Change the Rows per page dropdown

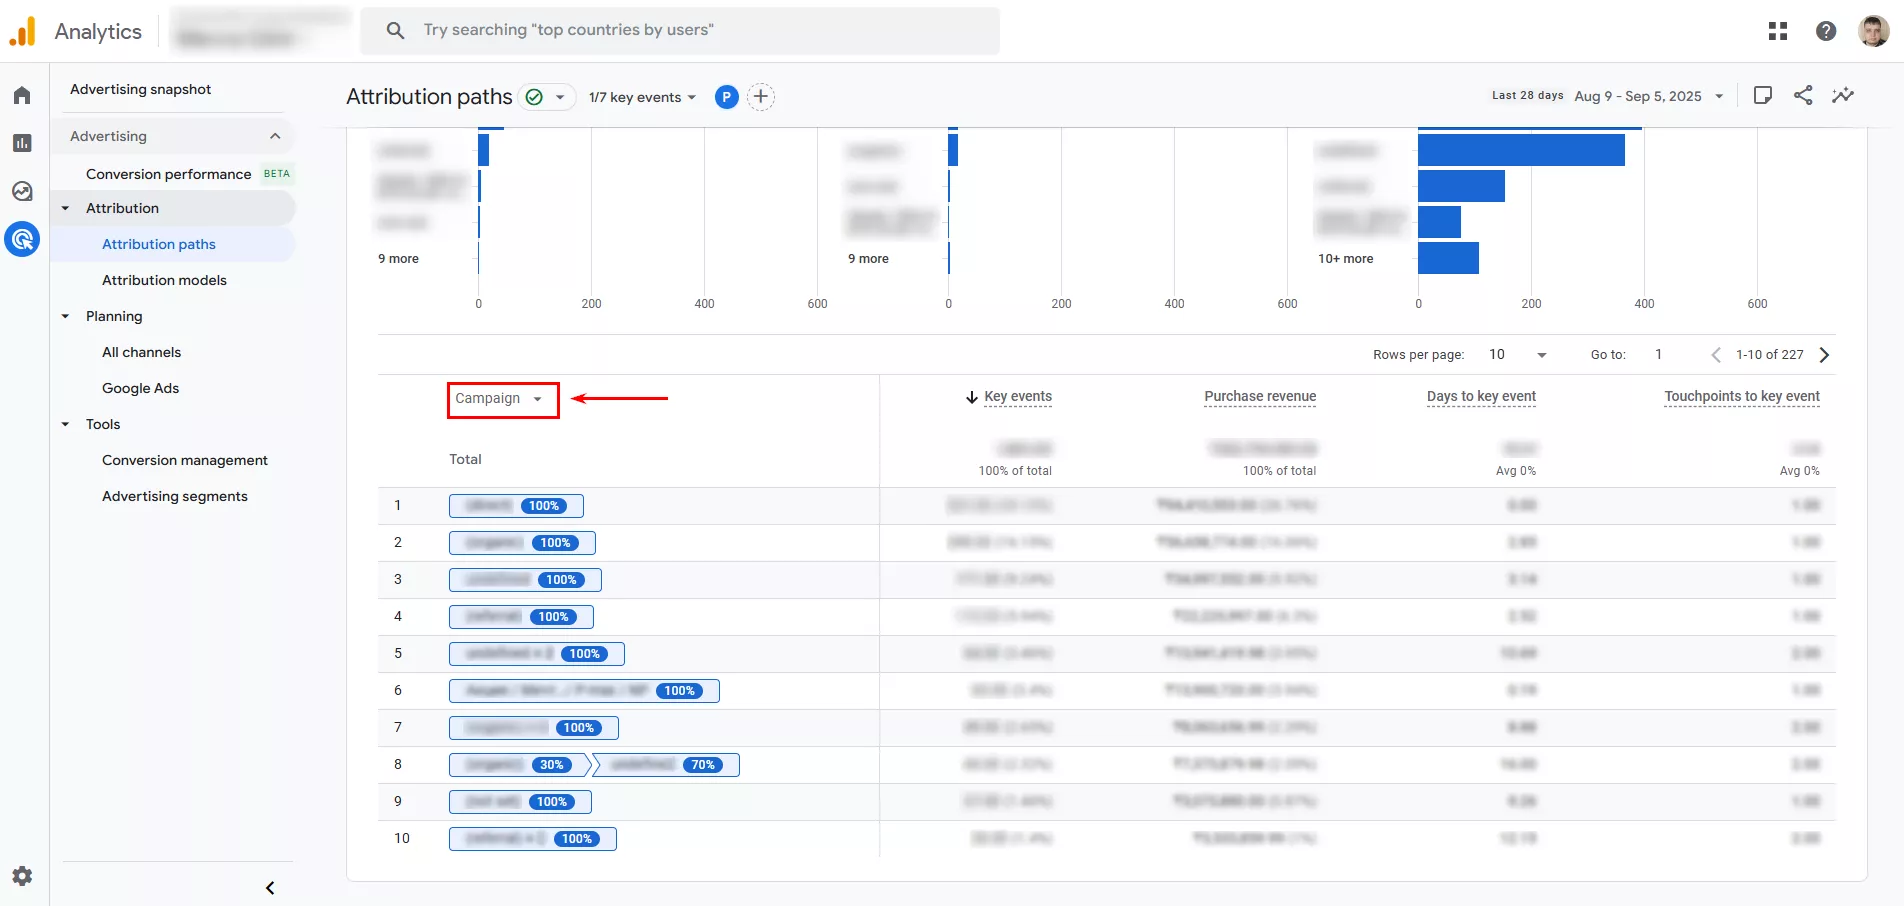pyautogui.click(x=1517, y=355)
